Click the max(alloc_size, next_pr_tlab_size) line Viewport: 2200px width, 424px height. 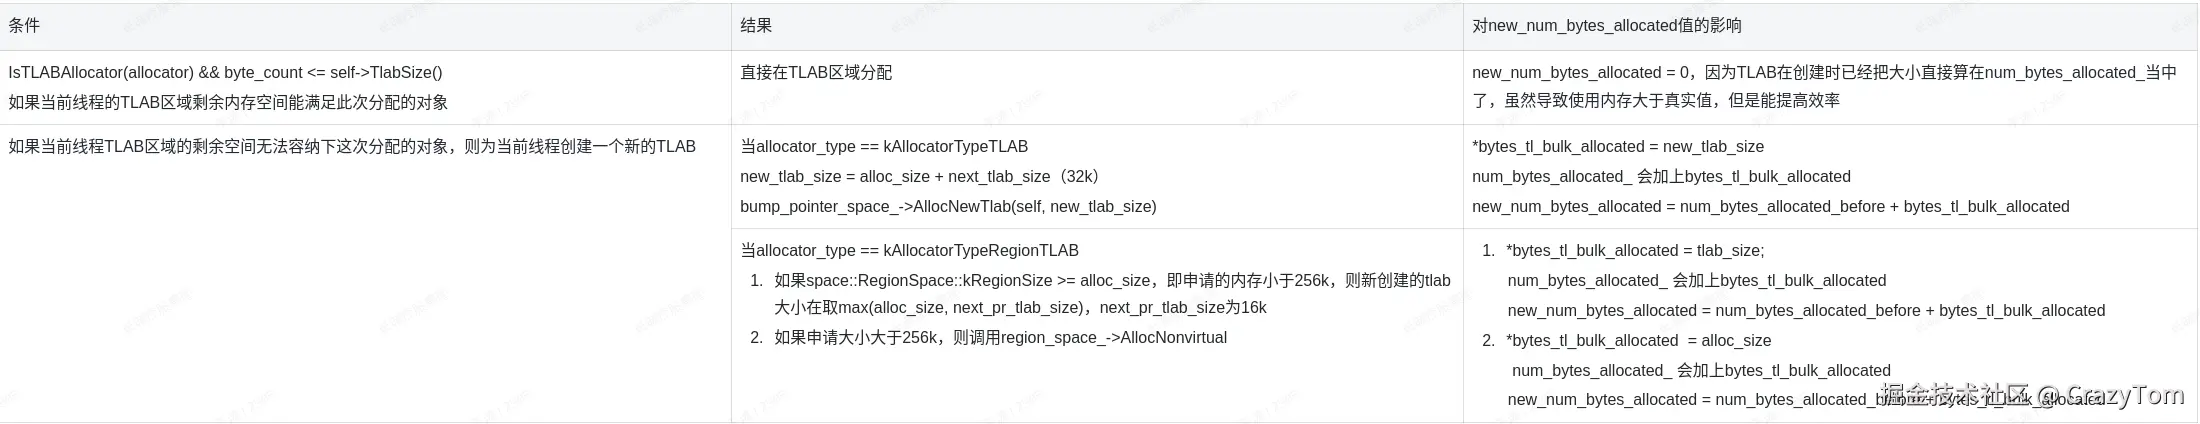coord(1020,308)
